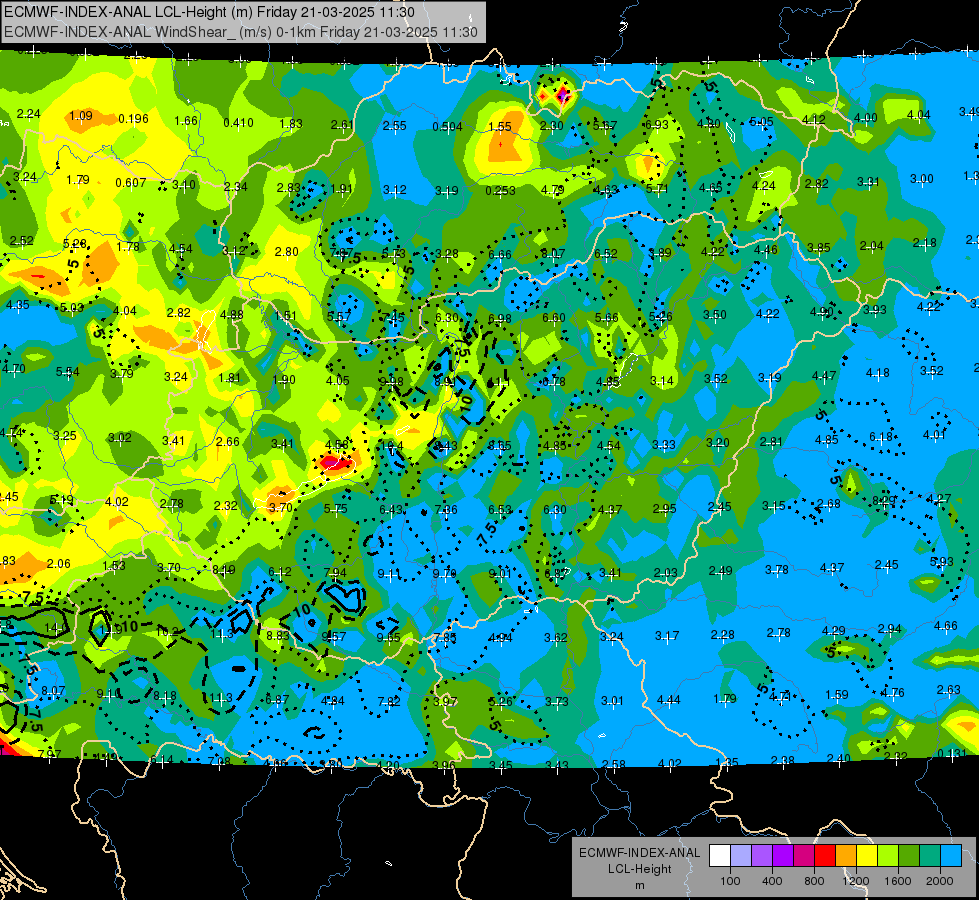Click the red low-LCL patch below 4.68
This screenshot has height=900, width=979.
click(x=336, y=463)
